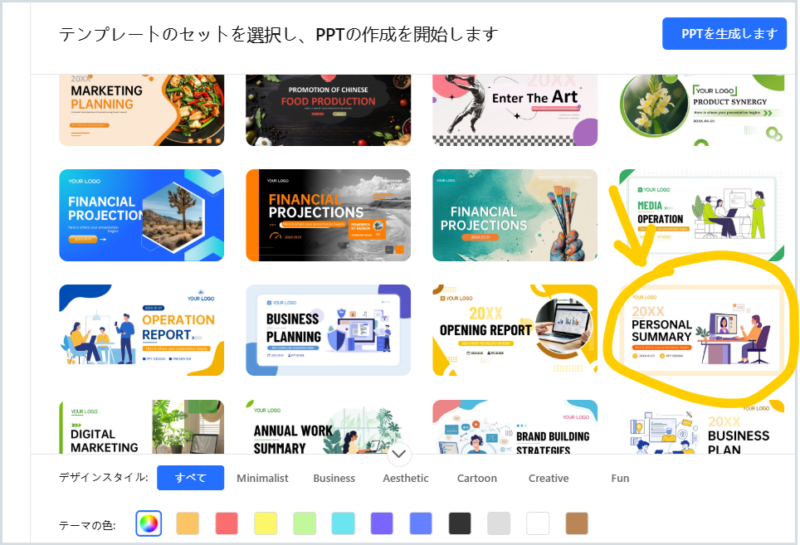The height and width of the screenshot is (545, 800).
Task: Expand templates with the down chevron button
Action: tap(399, 454)
